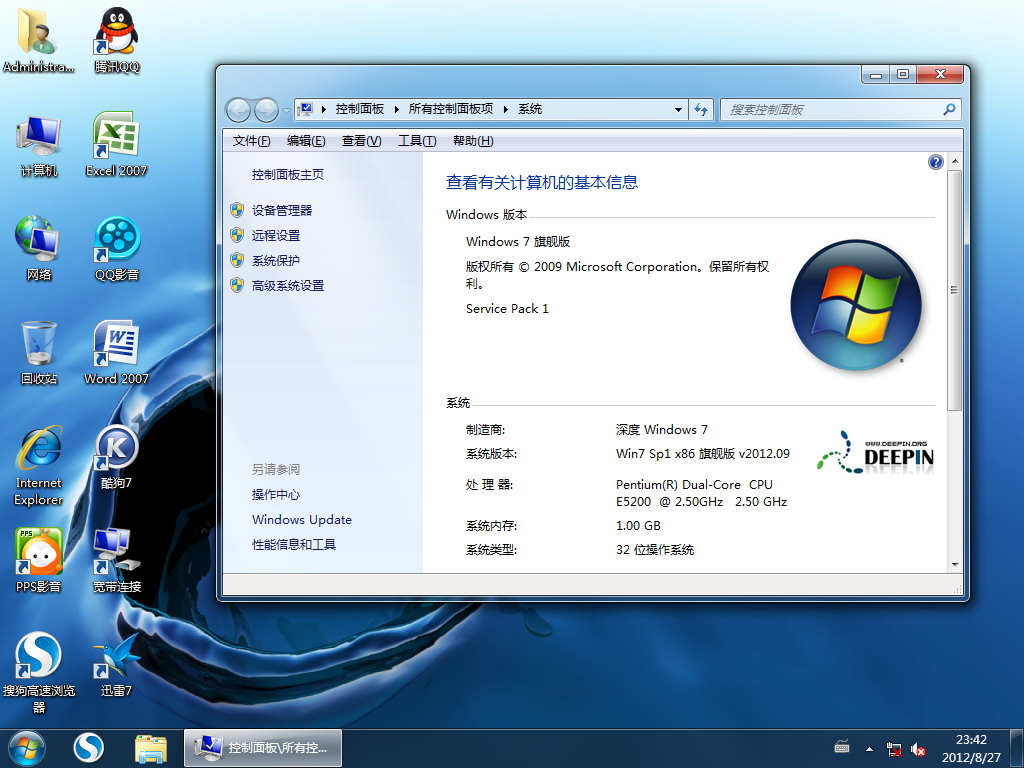The height and width of the screenshot is (768, 1024).
Task: Open the 编辑(E) menu
Action: click(x=306, y=140)
